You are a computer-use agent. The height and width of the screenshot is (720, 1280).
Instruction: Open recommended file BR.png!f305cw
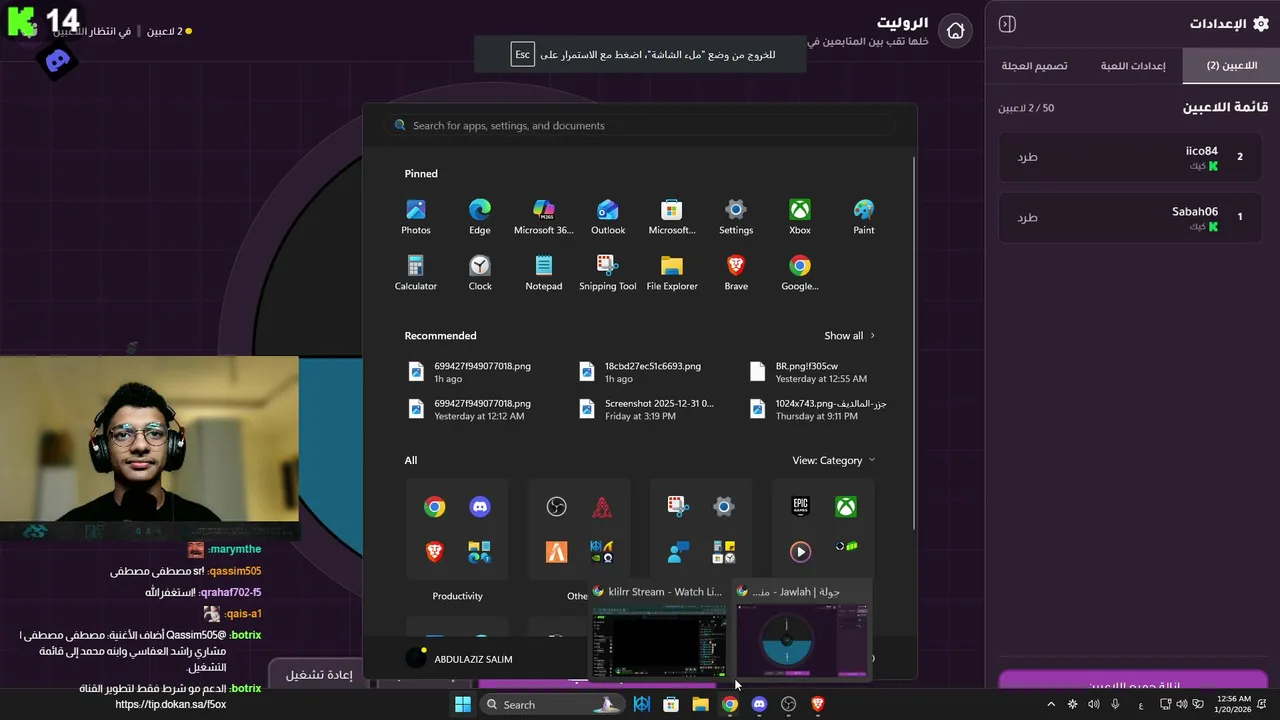coord(813,372)
